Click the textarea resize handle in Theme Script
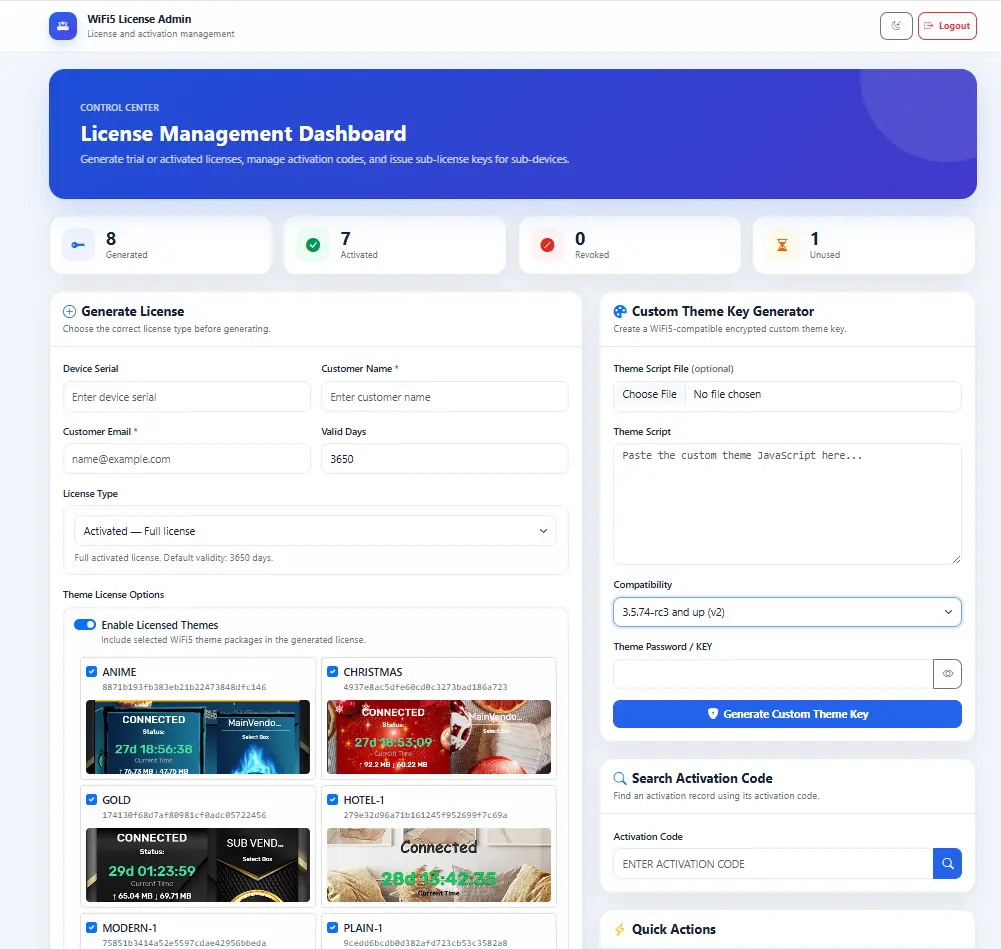 956,559
